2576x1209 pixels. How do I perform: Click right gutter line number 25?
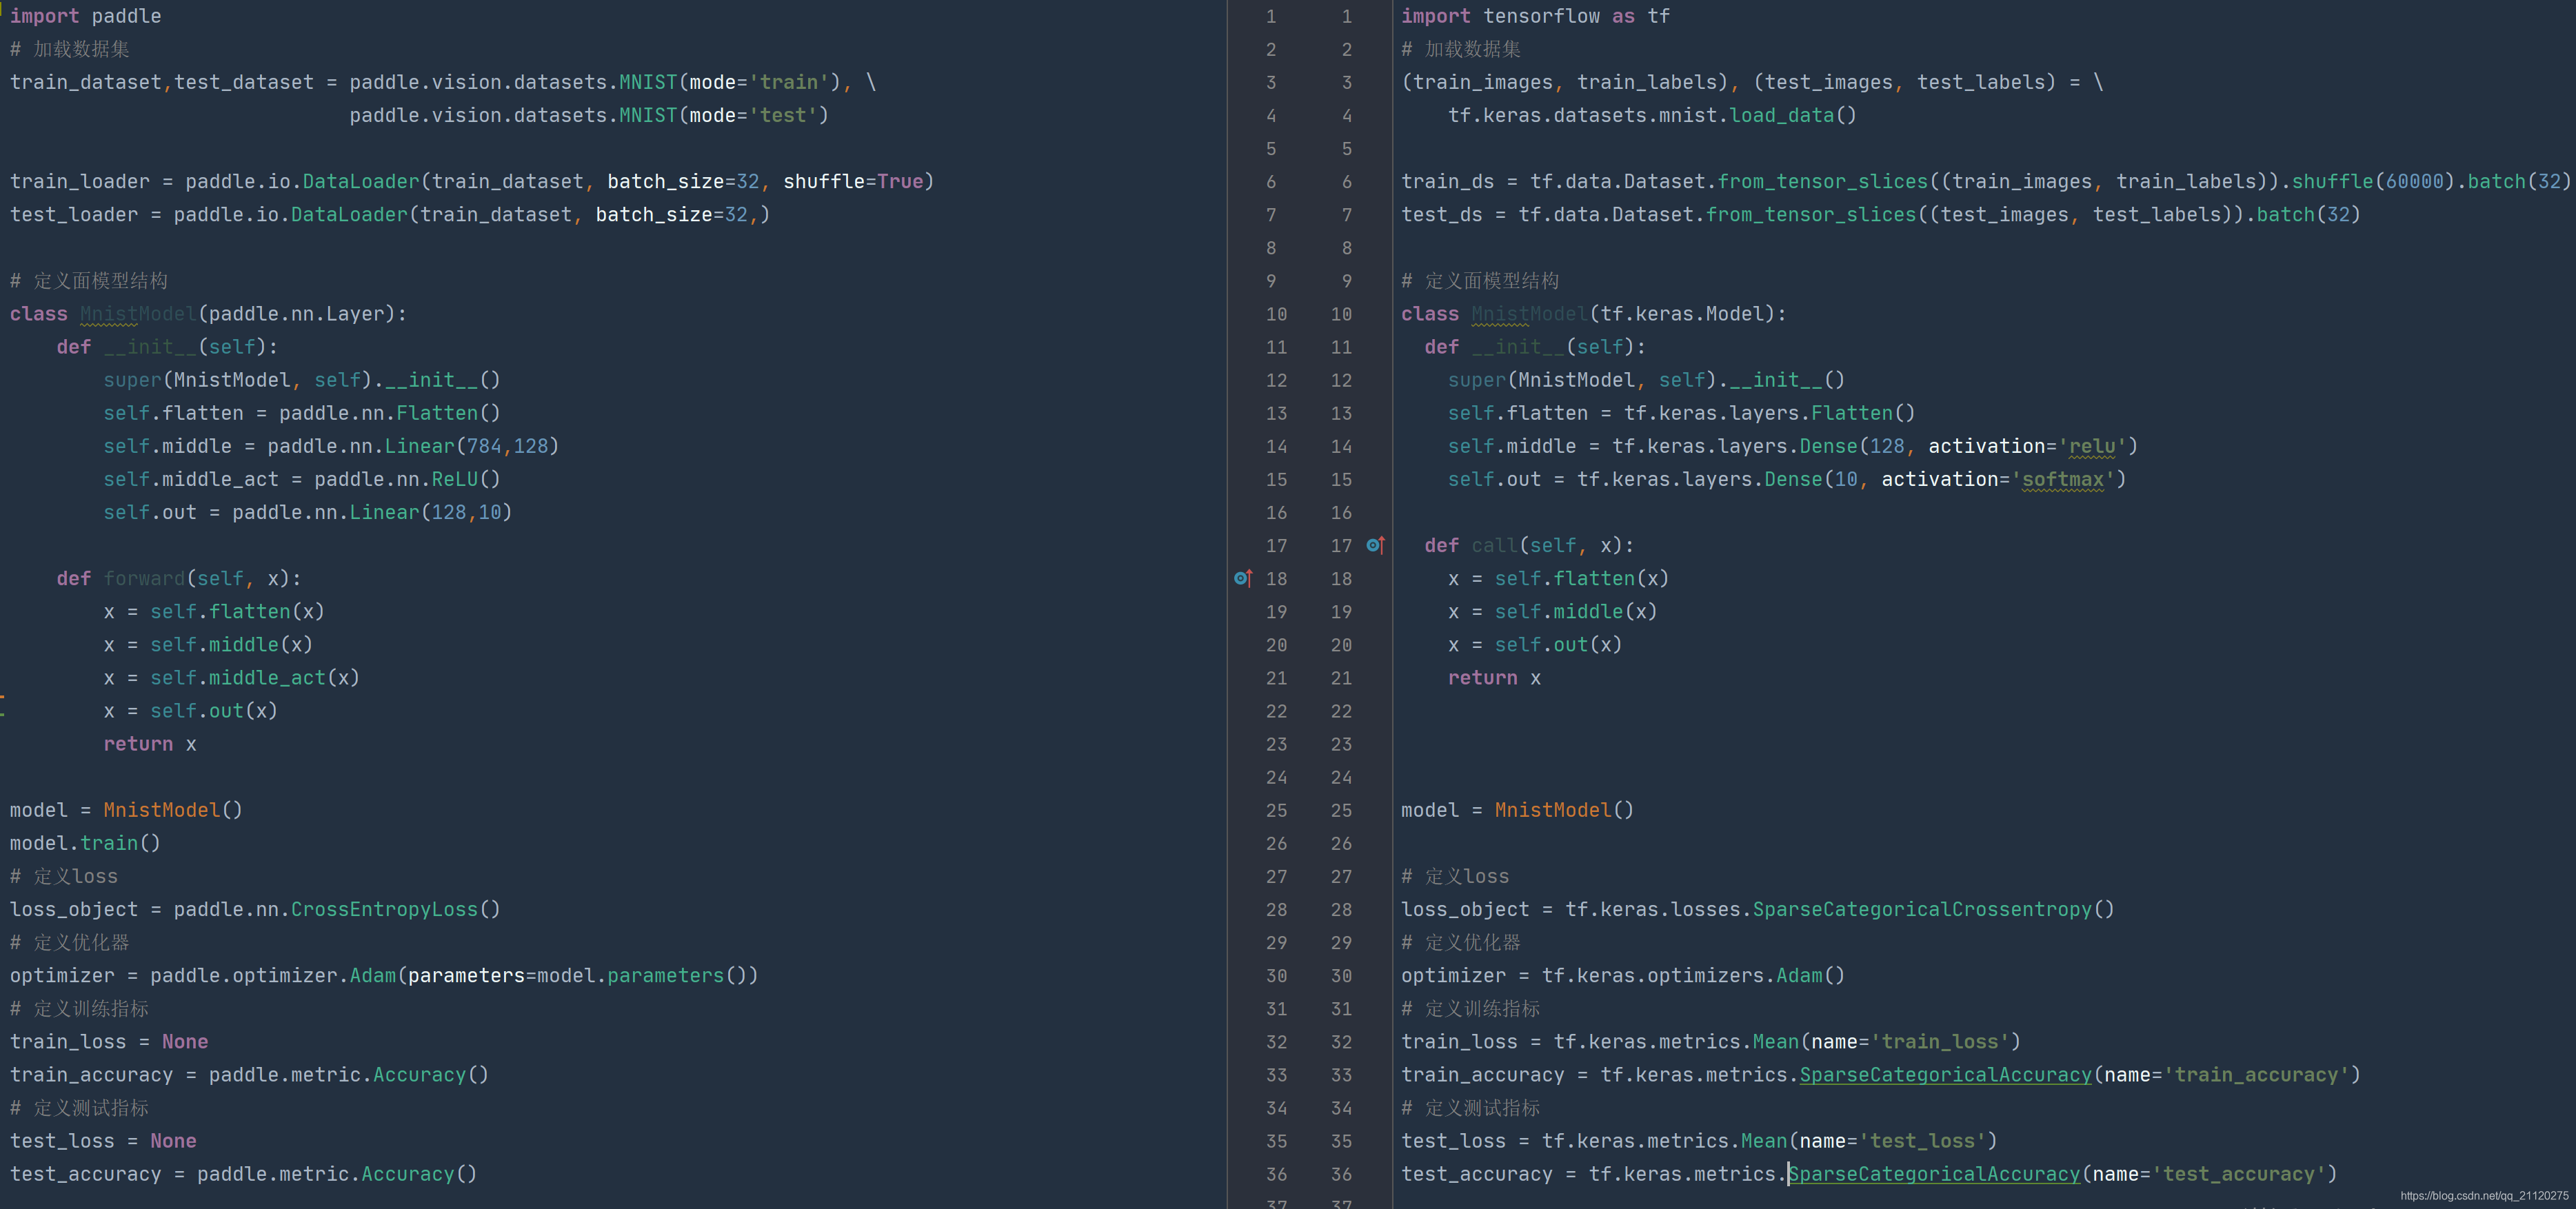click(x=1341, y=810)
